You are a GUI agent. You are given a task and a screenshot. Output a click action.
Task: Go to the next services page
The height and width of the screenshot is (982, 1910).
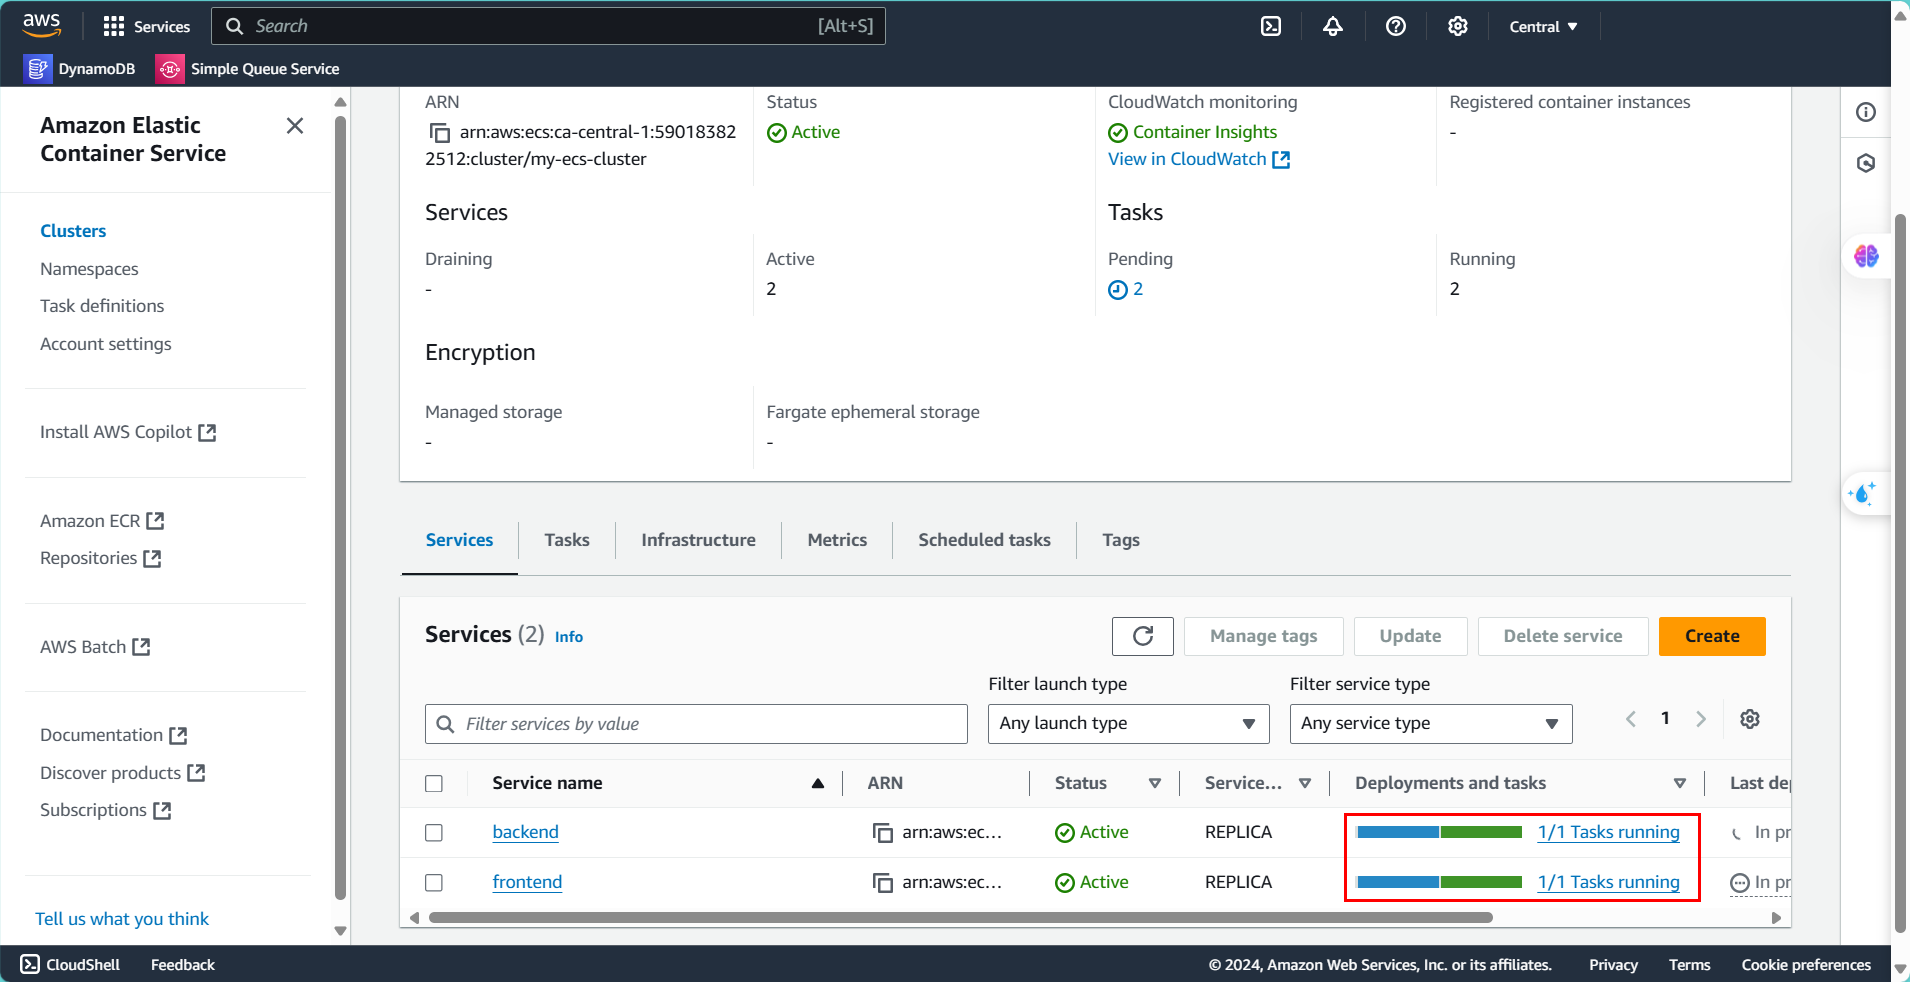[x=1701, y=719]
